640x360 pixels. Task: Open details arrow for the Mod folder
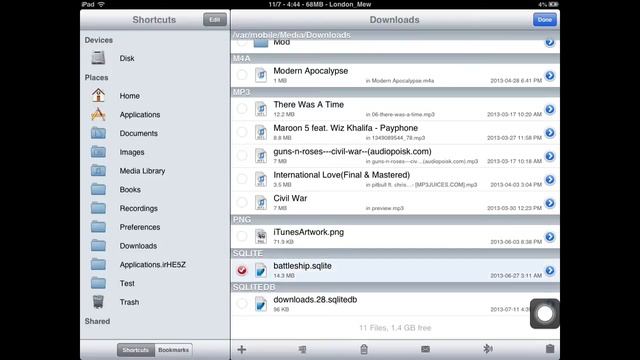pyautogui.click(x=550, y=42)
